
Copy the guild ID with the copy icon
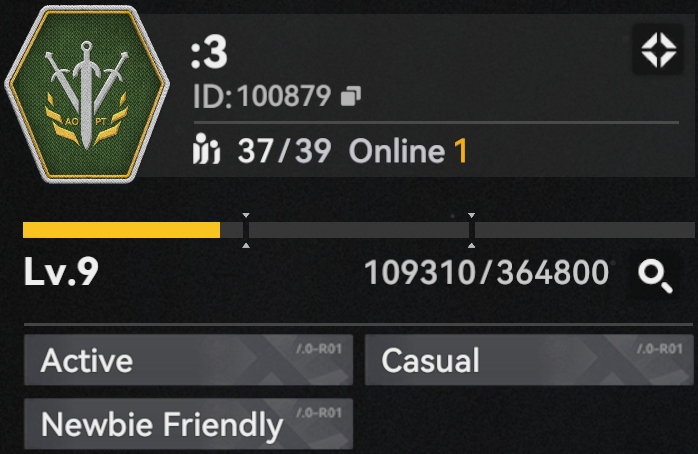(350, 96)
